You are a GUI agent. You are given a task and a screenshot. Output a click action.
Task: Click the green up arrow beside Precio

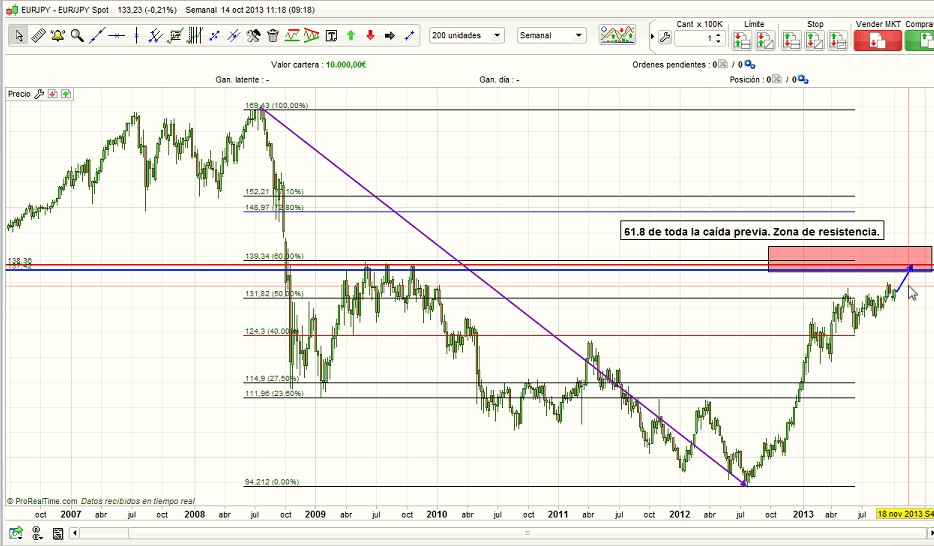click(x=66, y=94)
